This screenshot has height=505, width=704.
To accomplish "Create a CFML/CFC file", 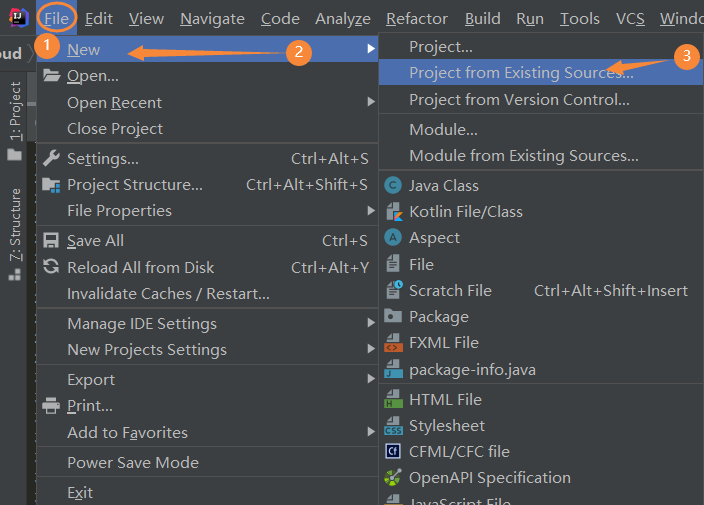I will tap(459, 451).
